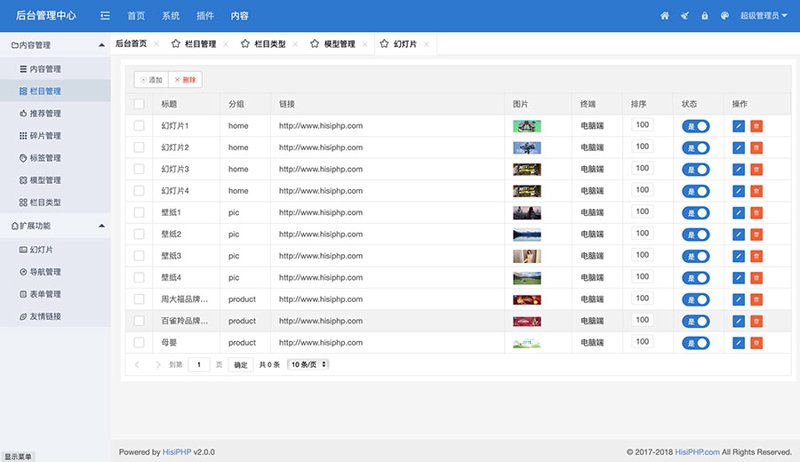Edit the 幻灯片4 row
The height and width of the screenshot is (462, 800).
[x=738, y=191]
